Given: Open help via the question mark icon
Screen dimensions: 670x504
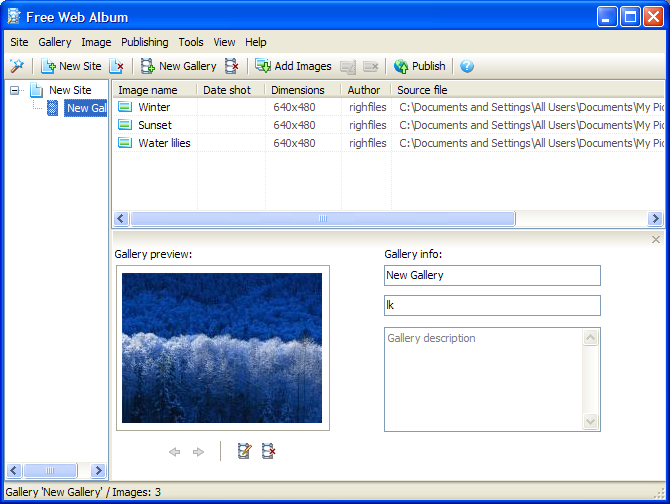Looking at the screenshot, I should (466, 66).
